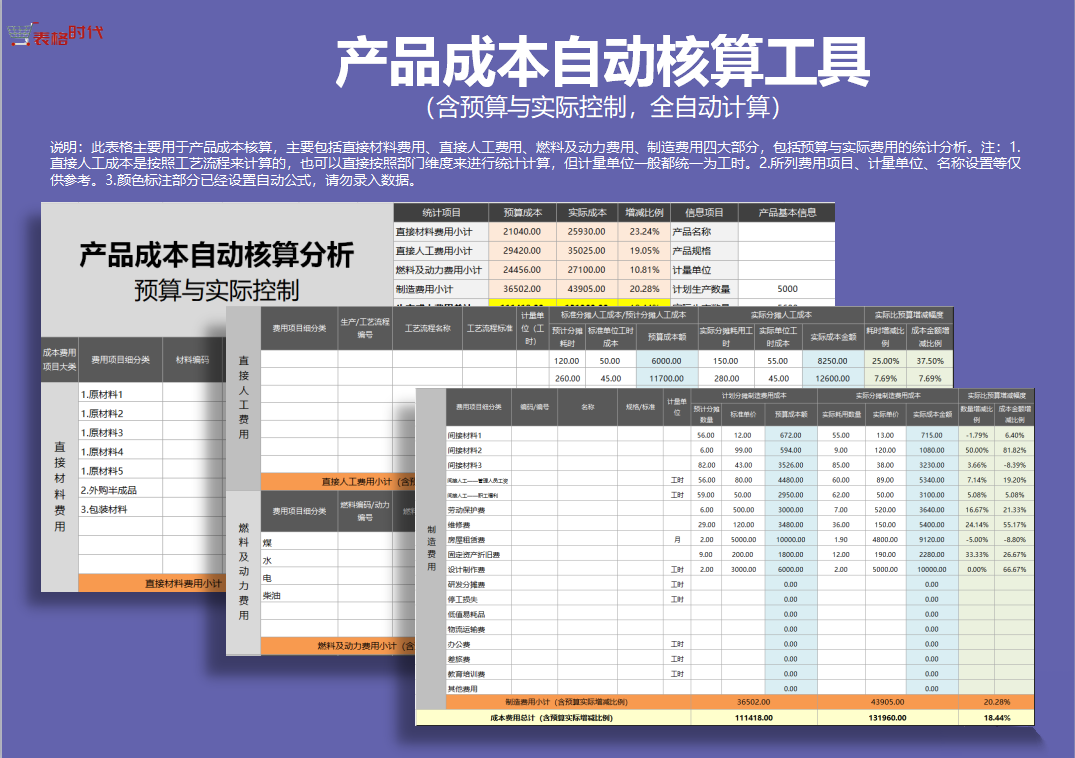Viewport: 1075px width, 758px height.
Task: Click the 计划生产数量 value 5000
Action: click(x=785, y=289)
